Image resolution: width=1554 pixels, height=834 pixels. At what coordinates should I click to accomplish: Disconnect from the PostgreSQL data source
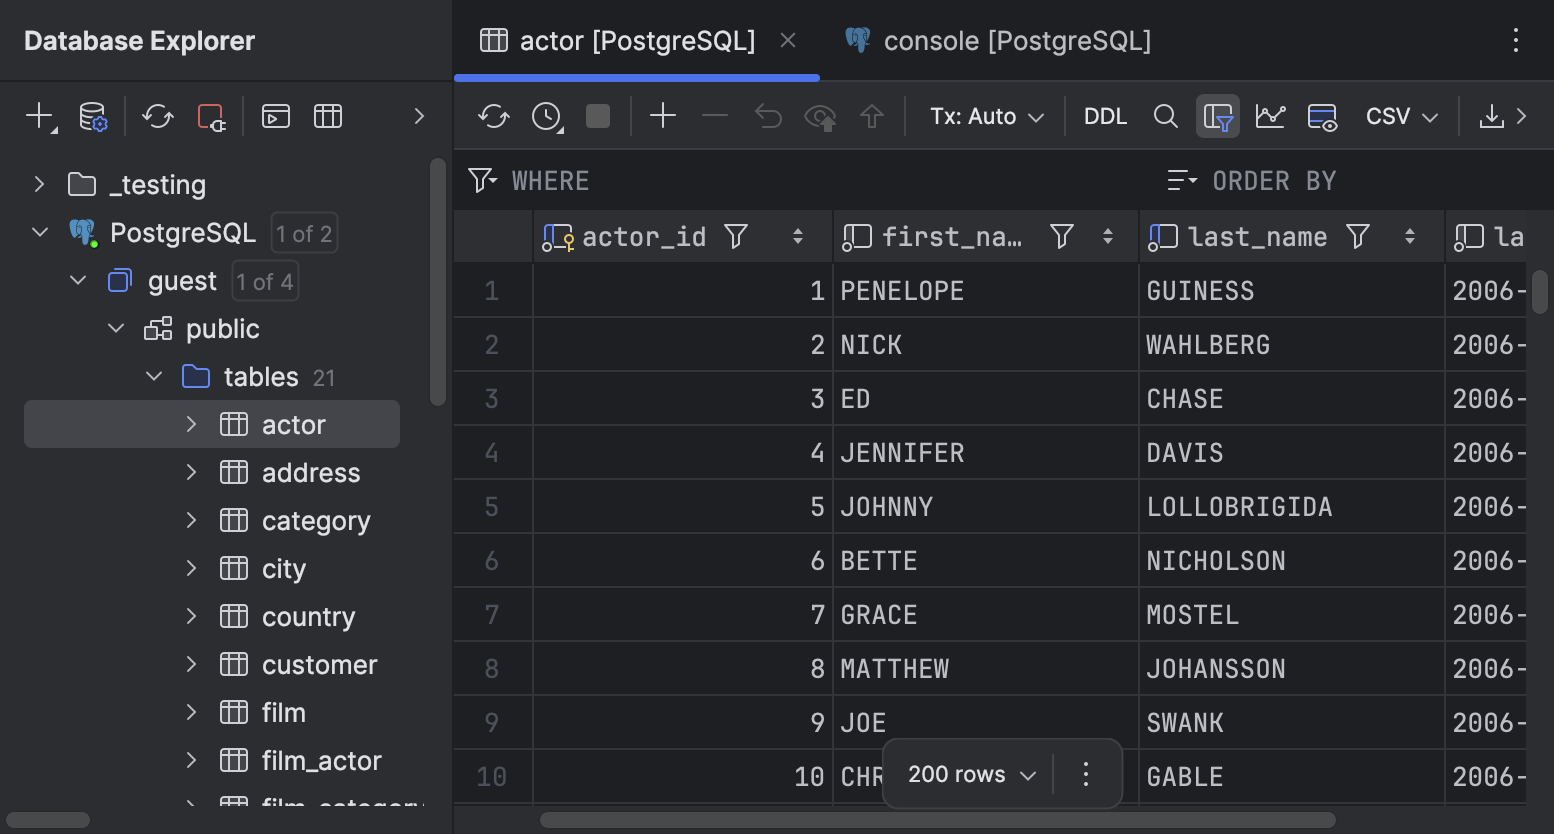tap(211, 116)
